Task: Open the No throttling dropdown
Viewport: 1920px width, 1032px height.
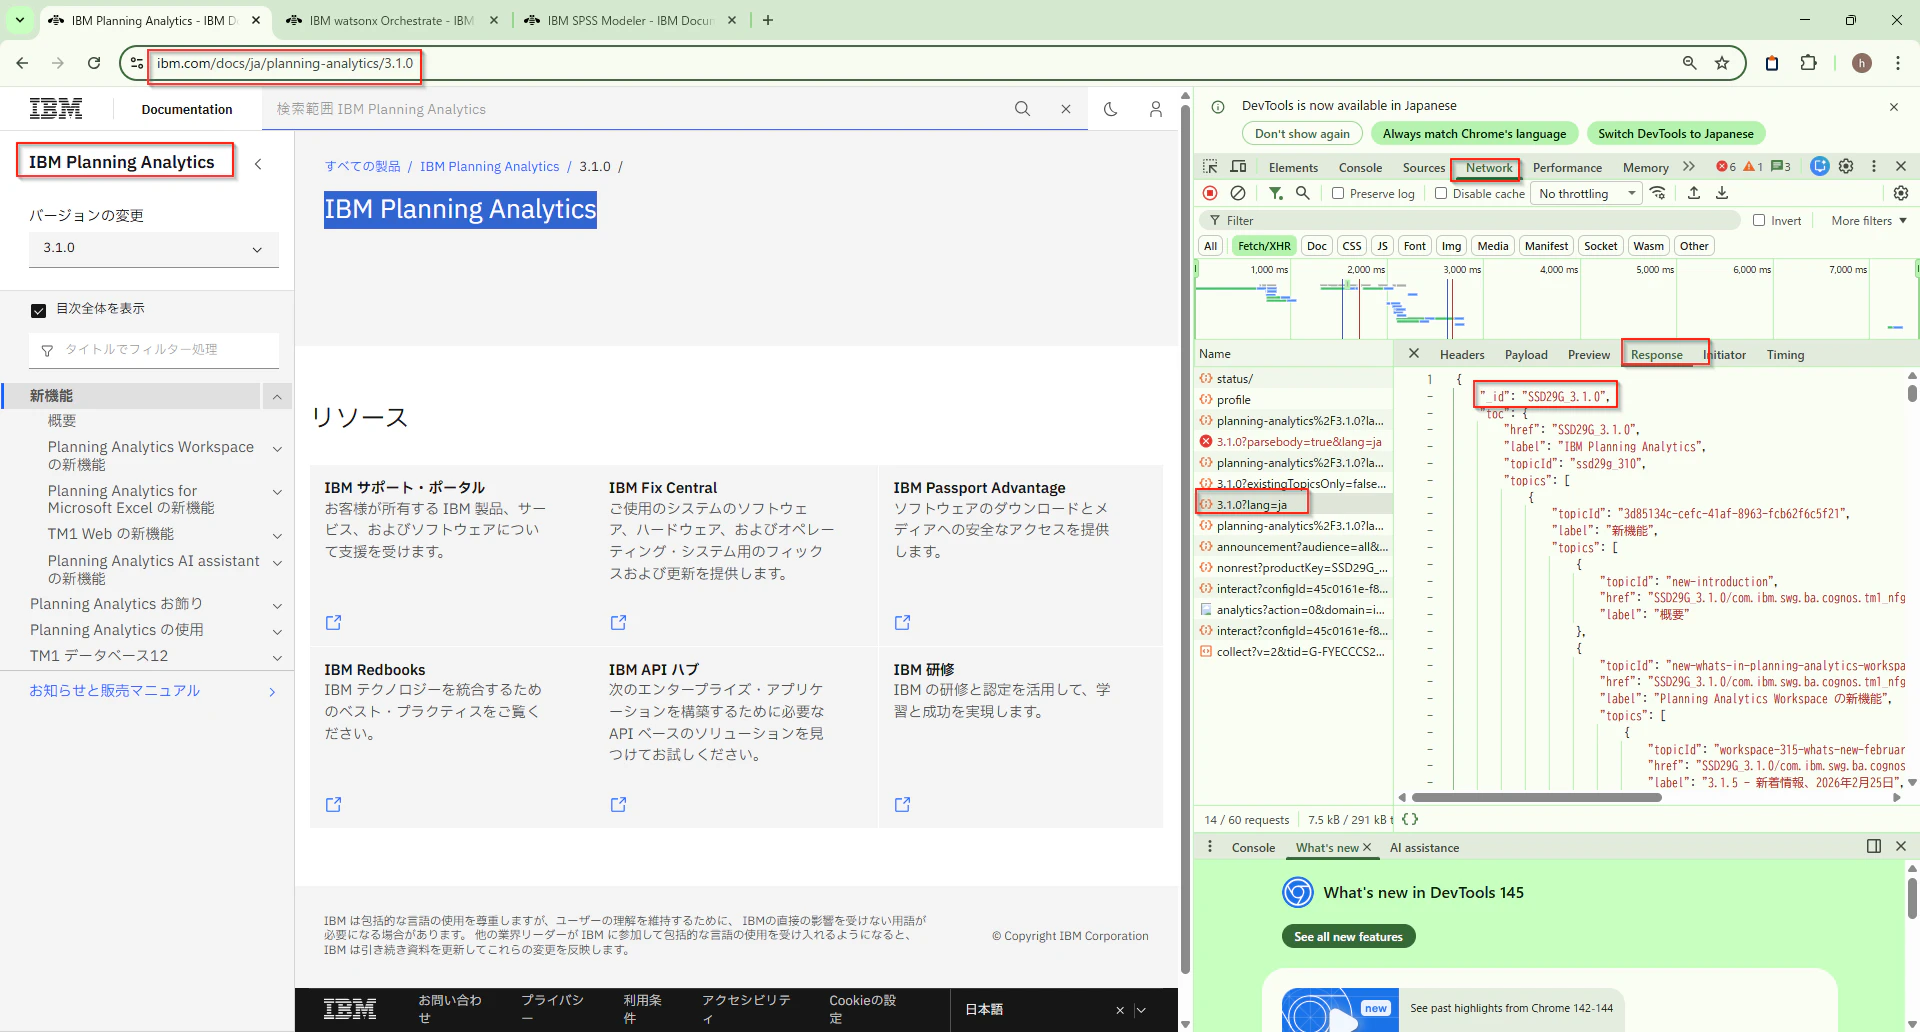Action: click(1587, 193)
